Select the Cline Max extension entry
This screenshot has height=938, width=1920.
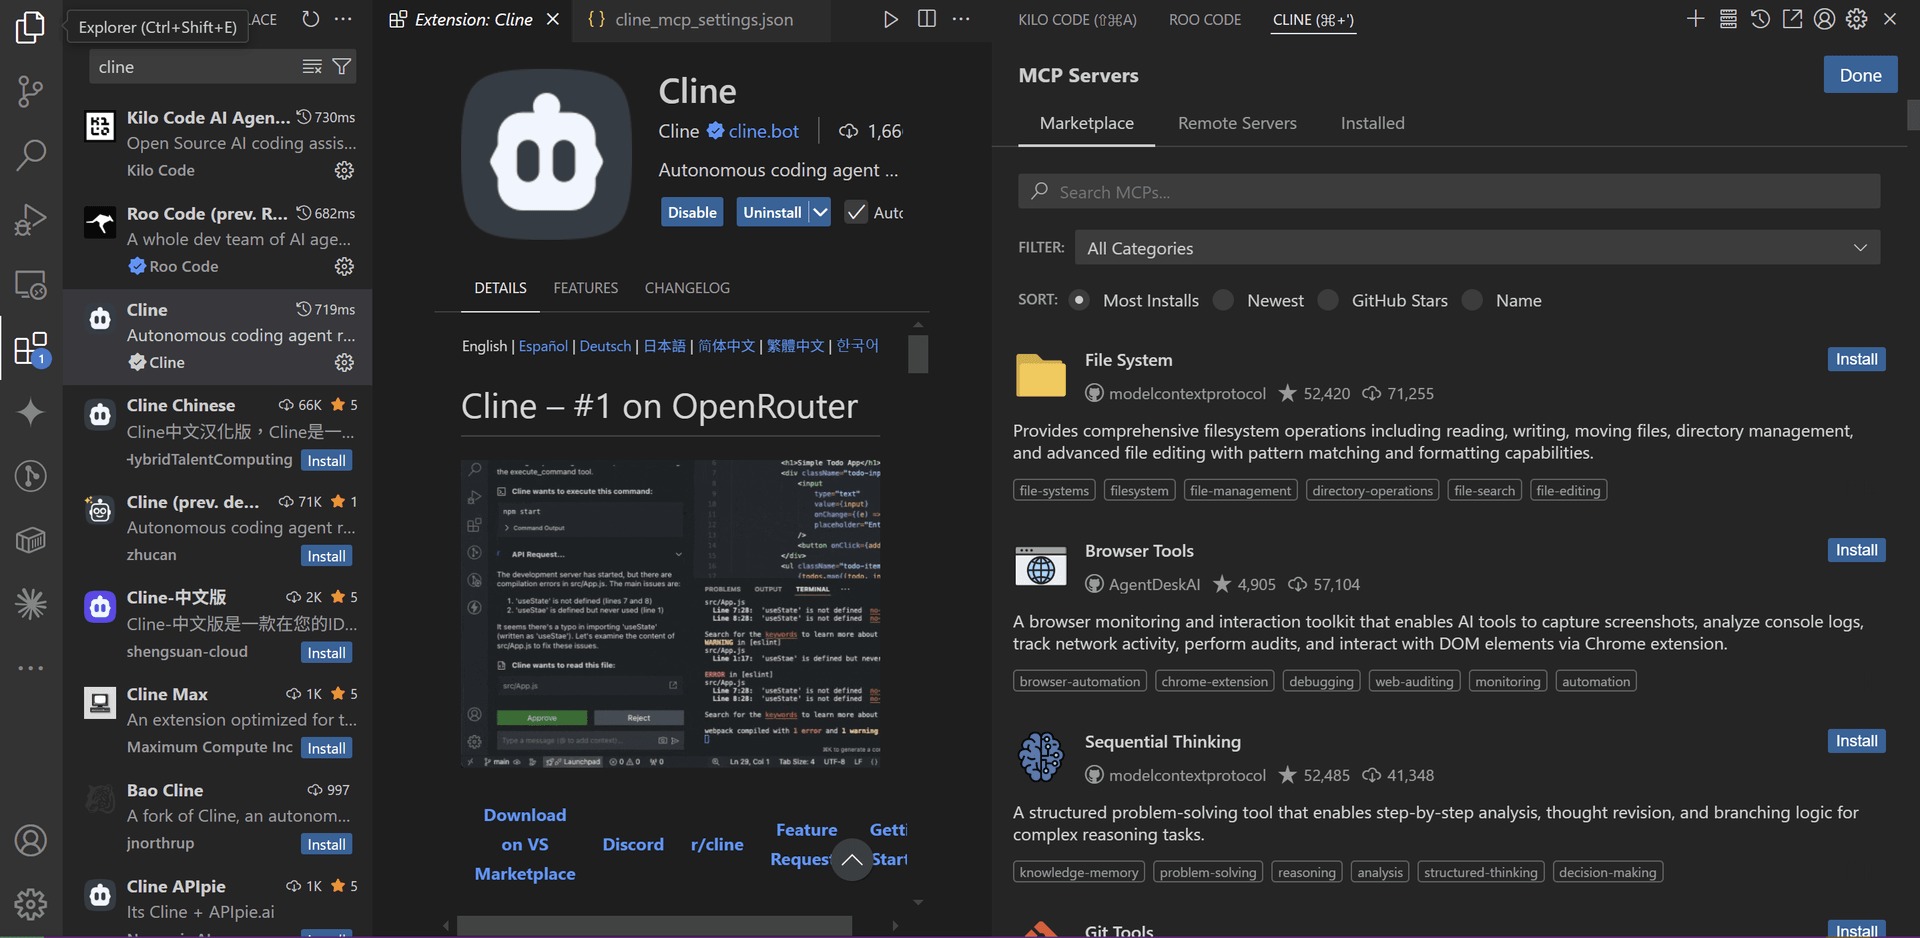pyautogui.click(x=218, y=721)
